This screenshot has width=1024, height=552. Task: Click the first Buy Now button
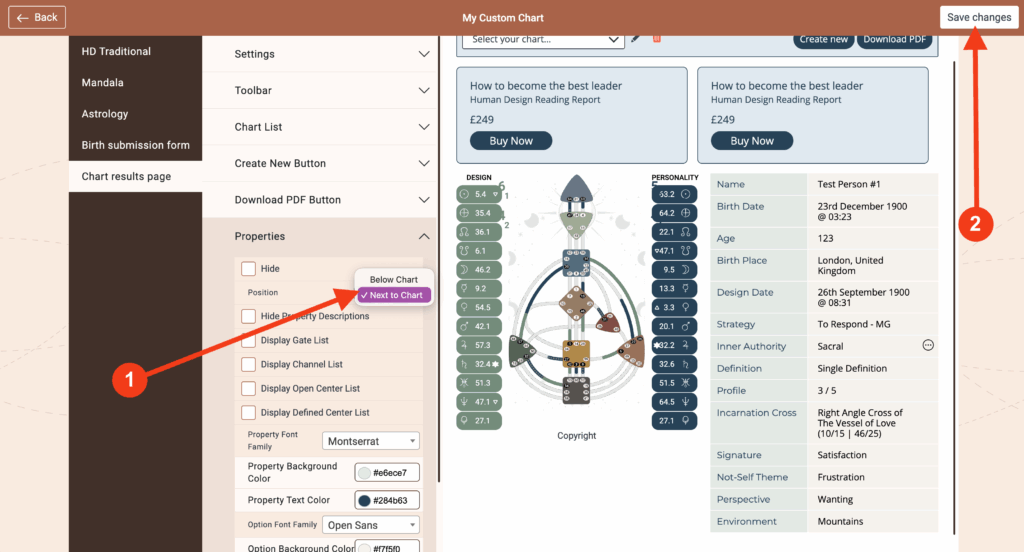coord(511,141)
